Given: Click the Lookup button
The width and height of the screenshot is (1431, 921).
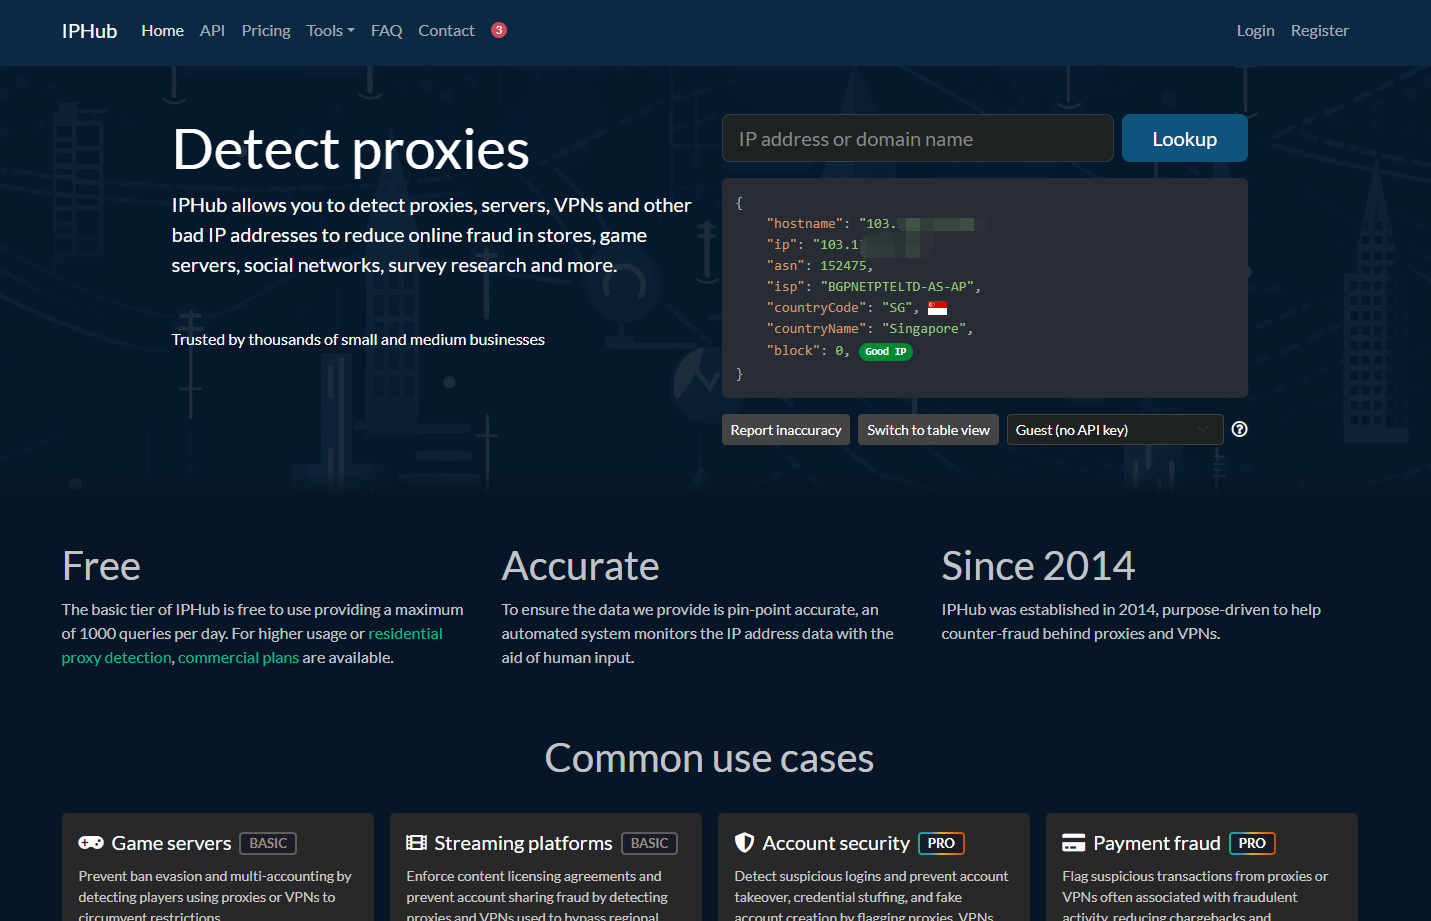Looking at the screenshot, I should [1184, 138].
